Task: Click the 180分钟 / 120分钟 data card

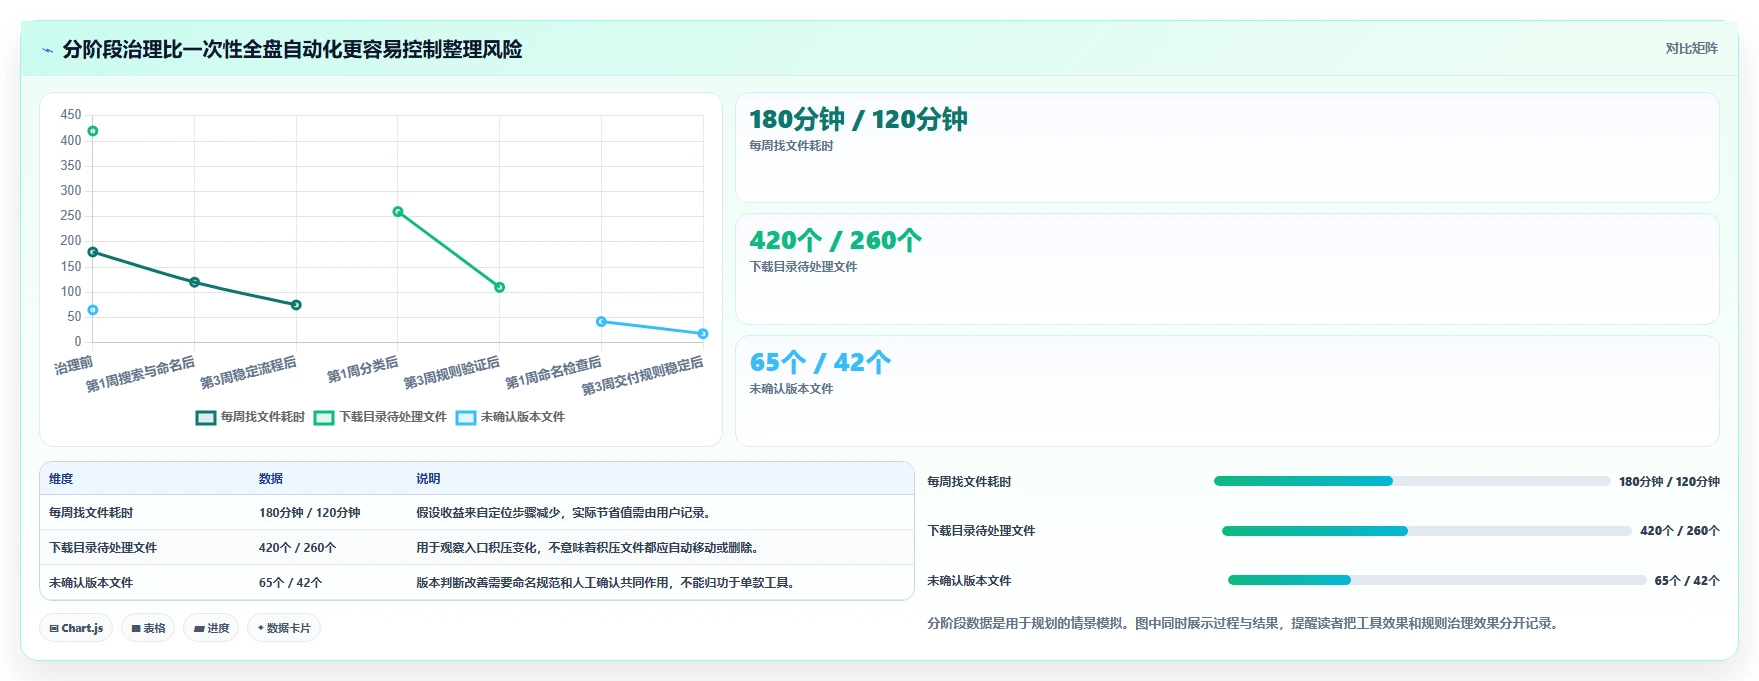Action: click(1227, 148)
